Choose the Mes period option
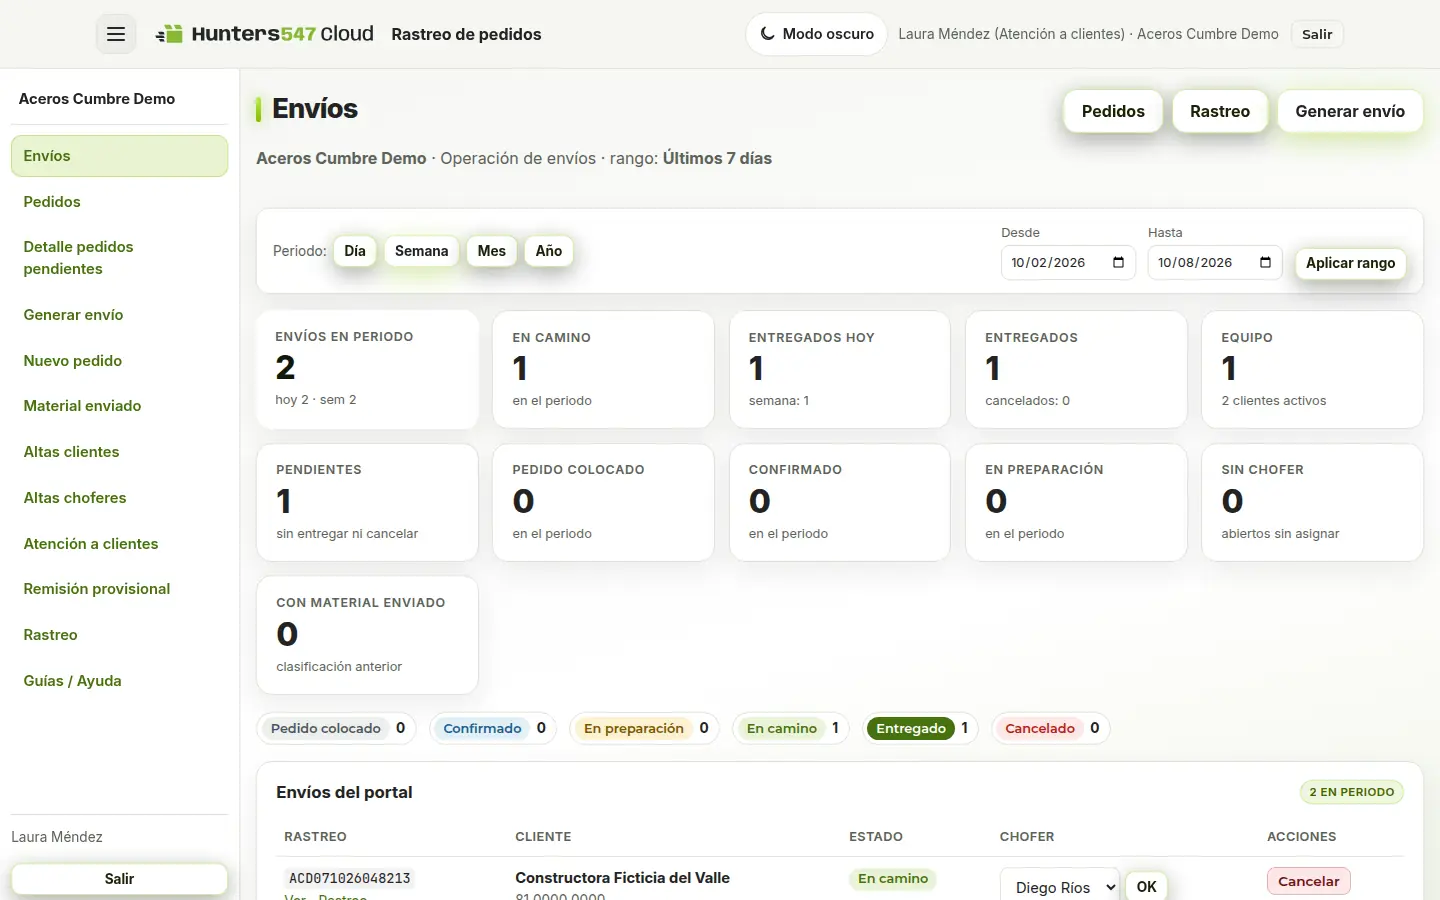The height and width of the screenshot is (900, 1440). coord(492,251)
